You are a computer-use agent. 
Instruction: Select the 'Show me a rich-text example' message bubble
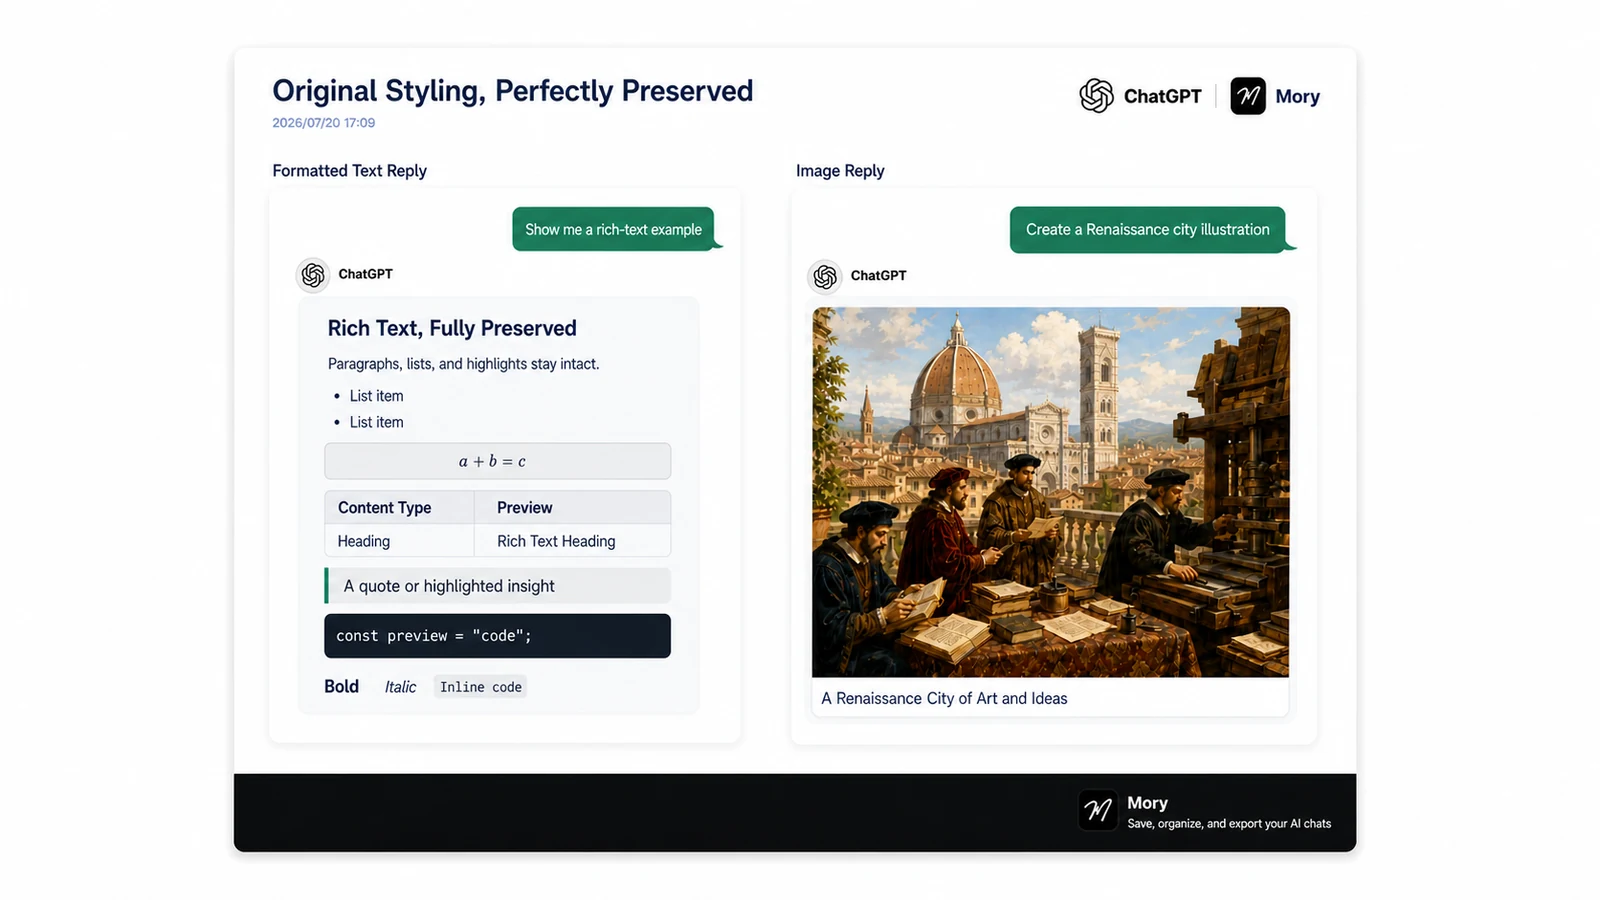(614, 229)
